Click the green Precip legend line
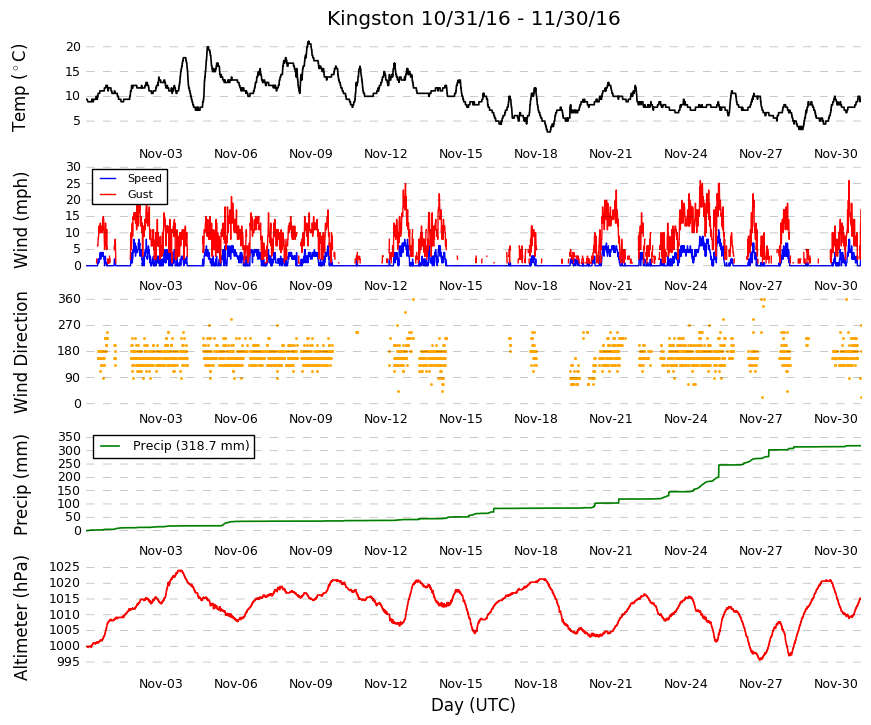The width and height of the screenshot is (871, 725). (111, 446)
